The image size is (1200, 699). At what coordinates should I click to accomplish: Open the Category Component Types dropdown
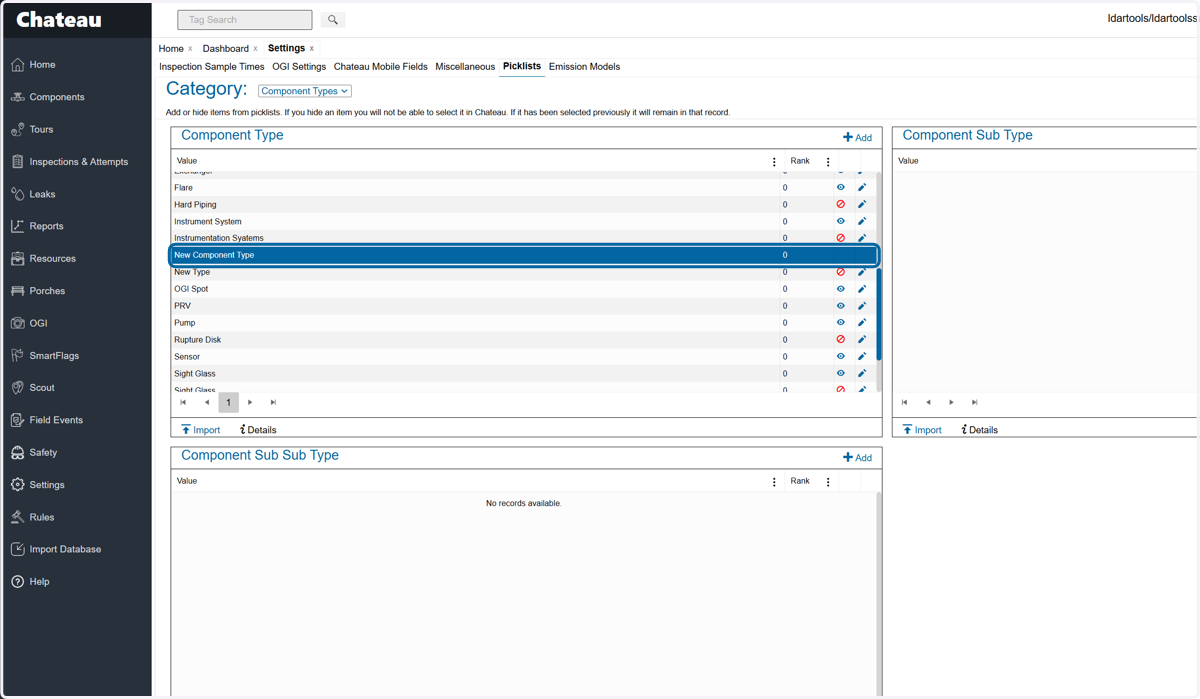click(304, 91)
